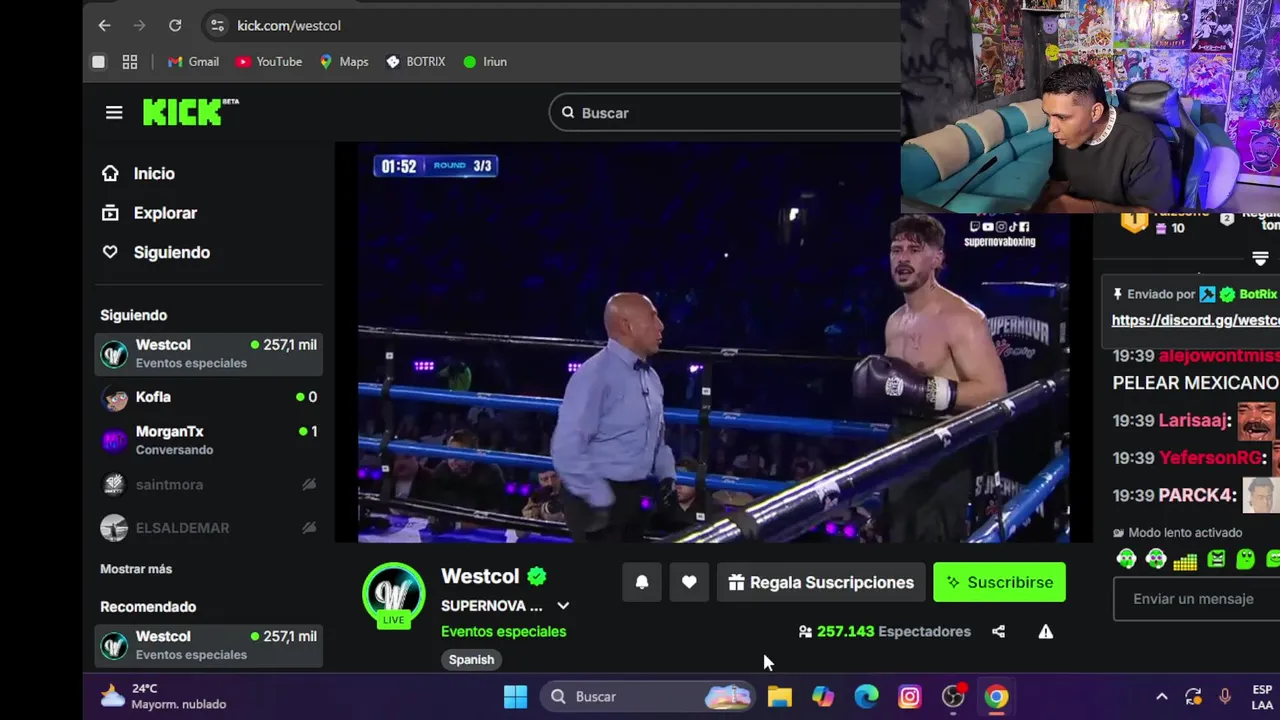Insert the first green headphone emote

point(1127,559)
